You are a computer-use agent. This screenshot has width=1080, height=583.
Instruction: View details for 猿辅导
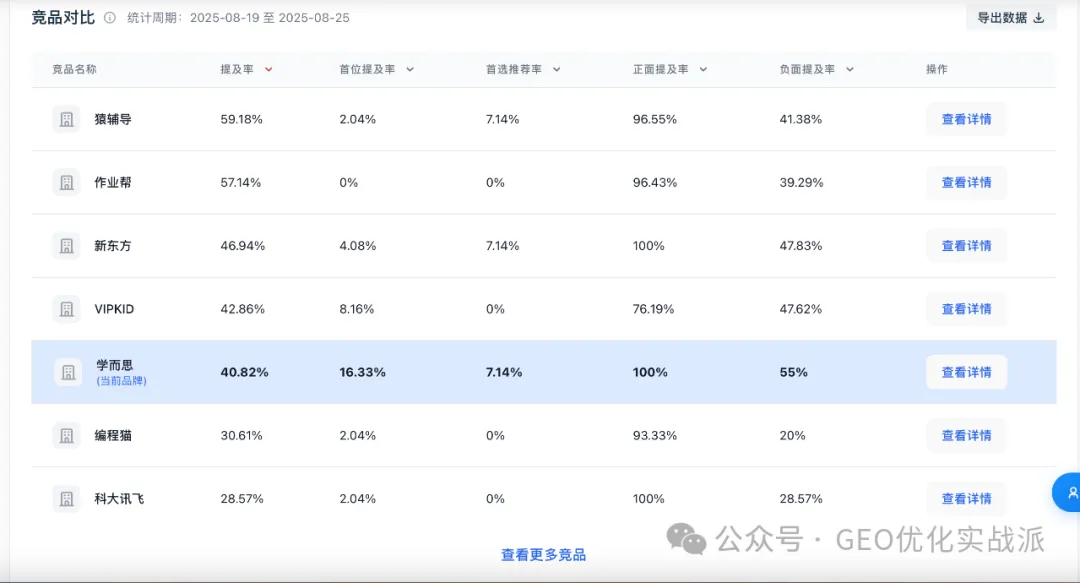click(966, 119)
